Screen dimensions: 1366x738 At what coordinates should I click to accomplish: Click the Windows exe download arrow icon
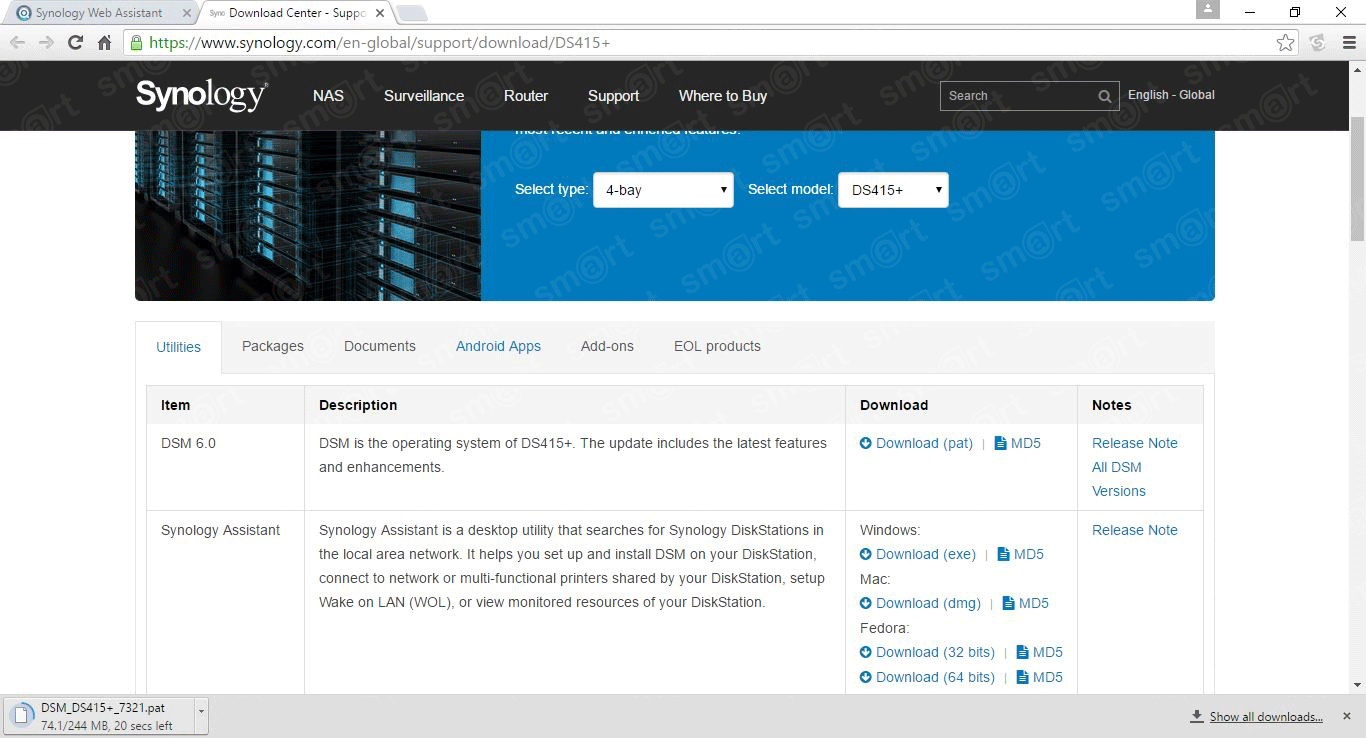point(866,554)
